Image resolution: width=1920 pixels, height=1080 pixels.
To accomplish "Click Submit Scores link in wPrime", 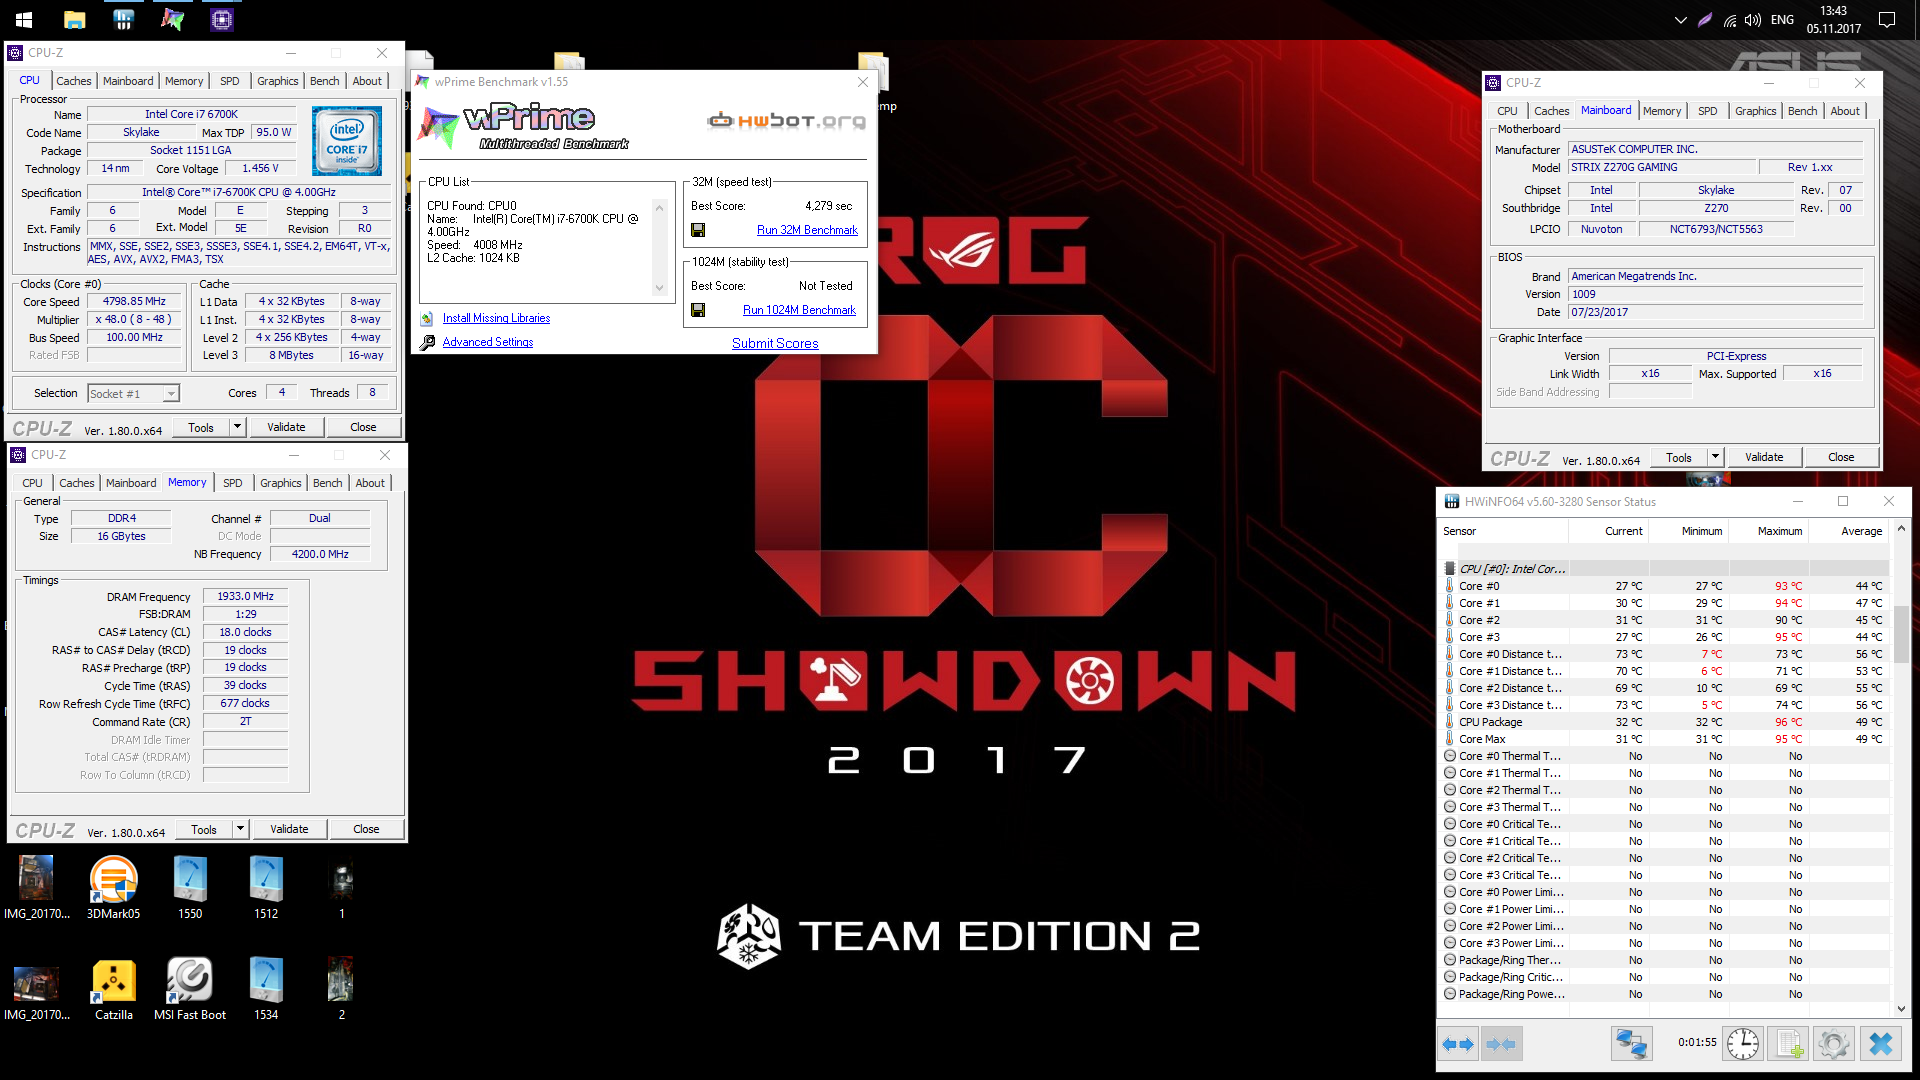I will click(x=775, y=343).
